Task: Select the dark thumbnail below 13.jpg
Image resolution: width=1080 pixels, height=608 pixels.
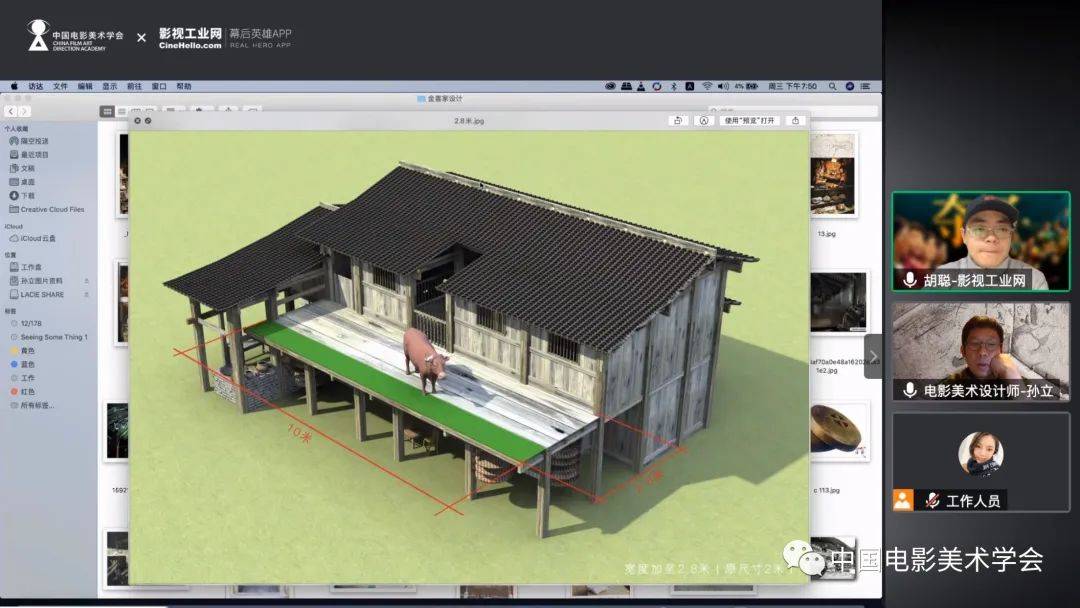Action: click(838, 302)
